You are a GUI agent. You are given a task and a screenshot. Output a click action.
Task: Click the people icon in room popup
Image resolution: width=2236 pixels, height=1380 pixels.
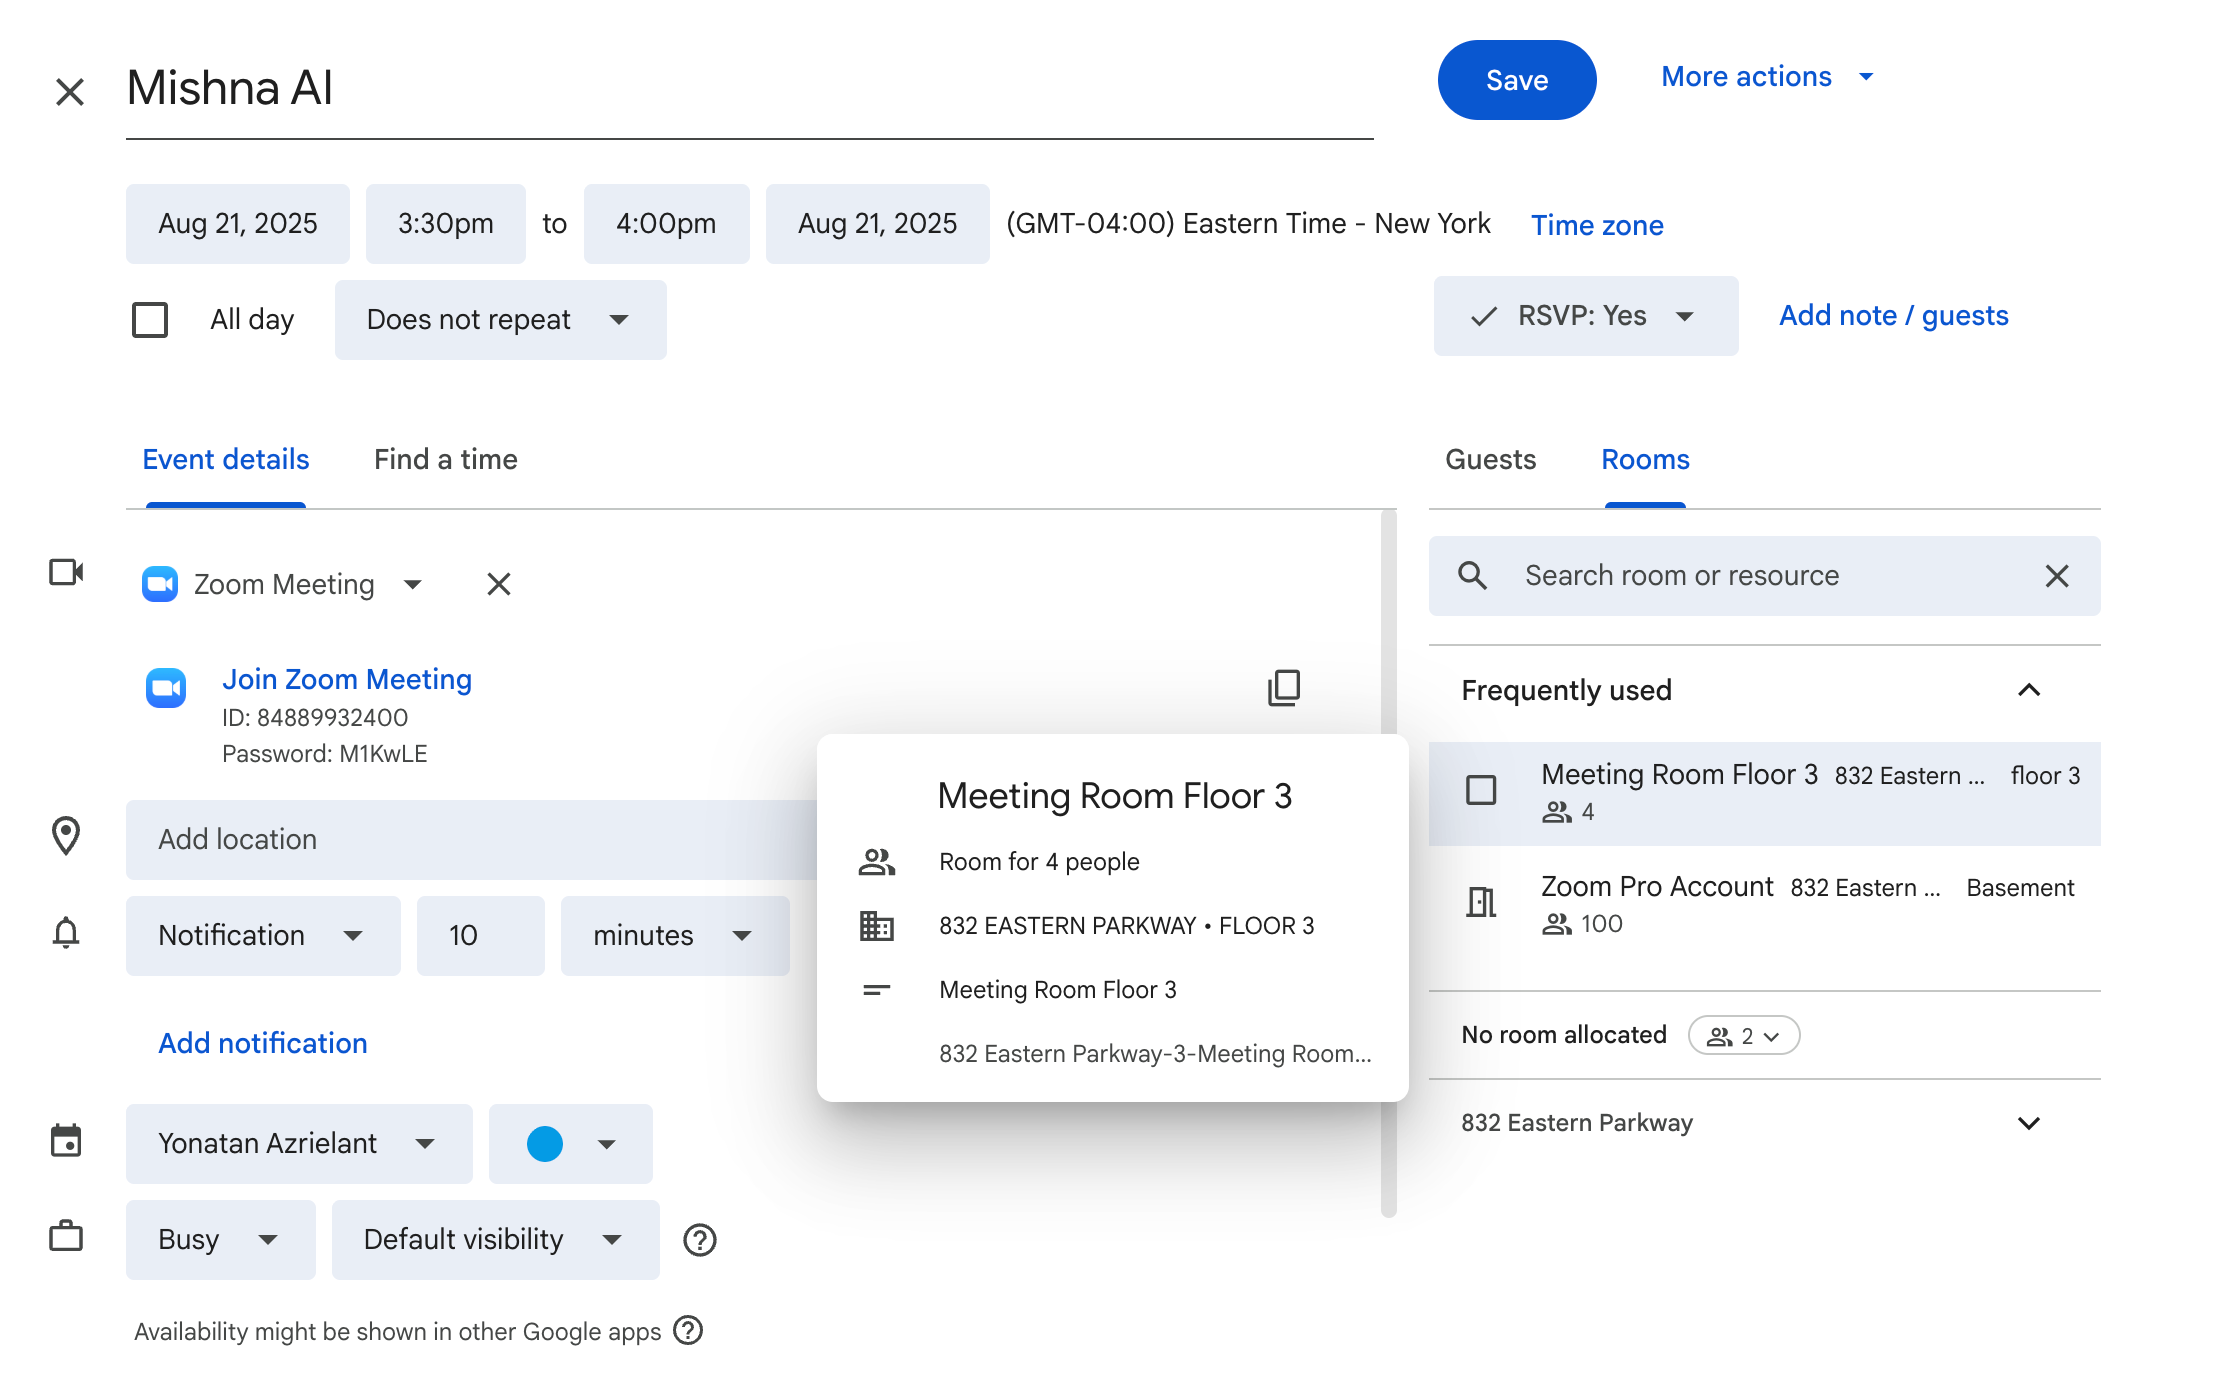(x=877, y=862)
